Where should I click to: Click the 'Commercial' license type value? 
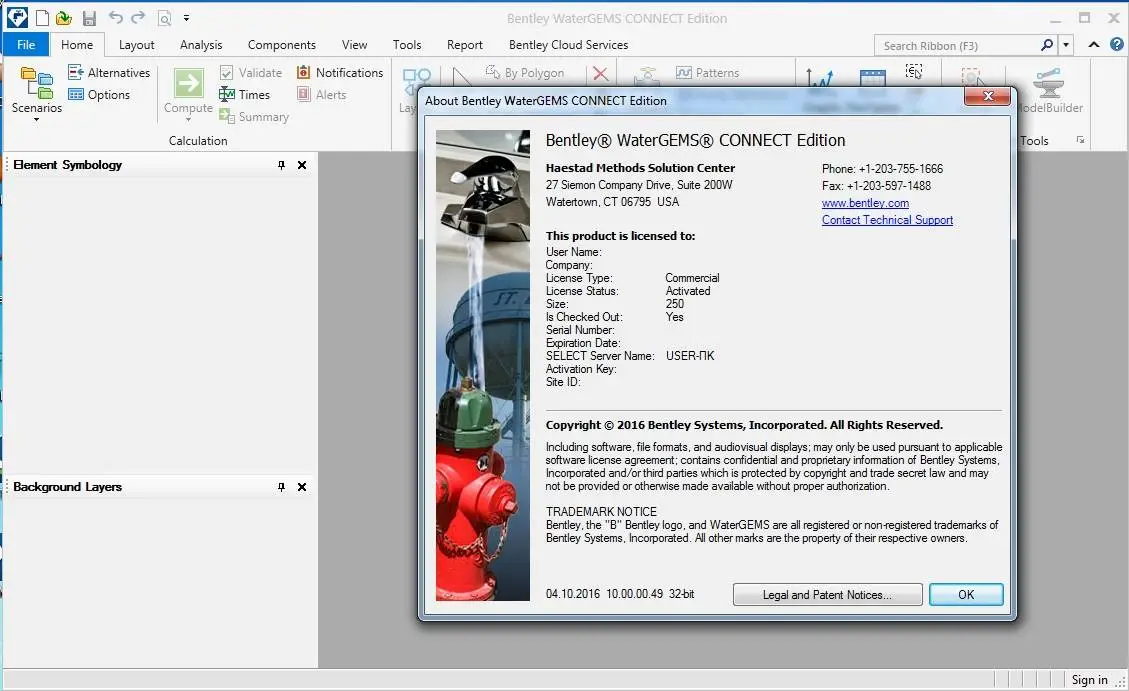click(x=692, y=278)
